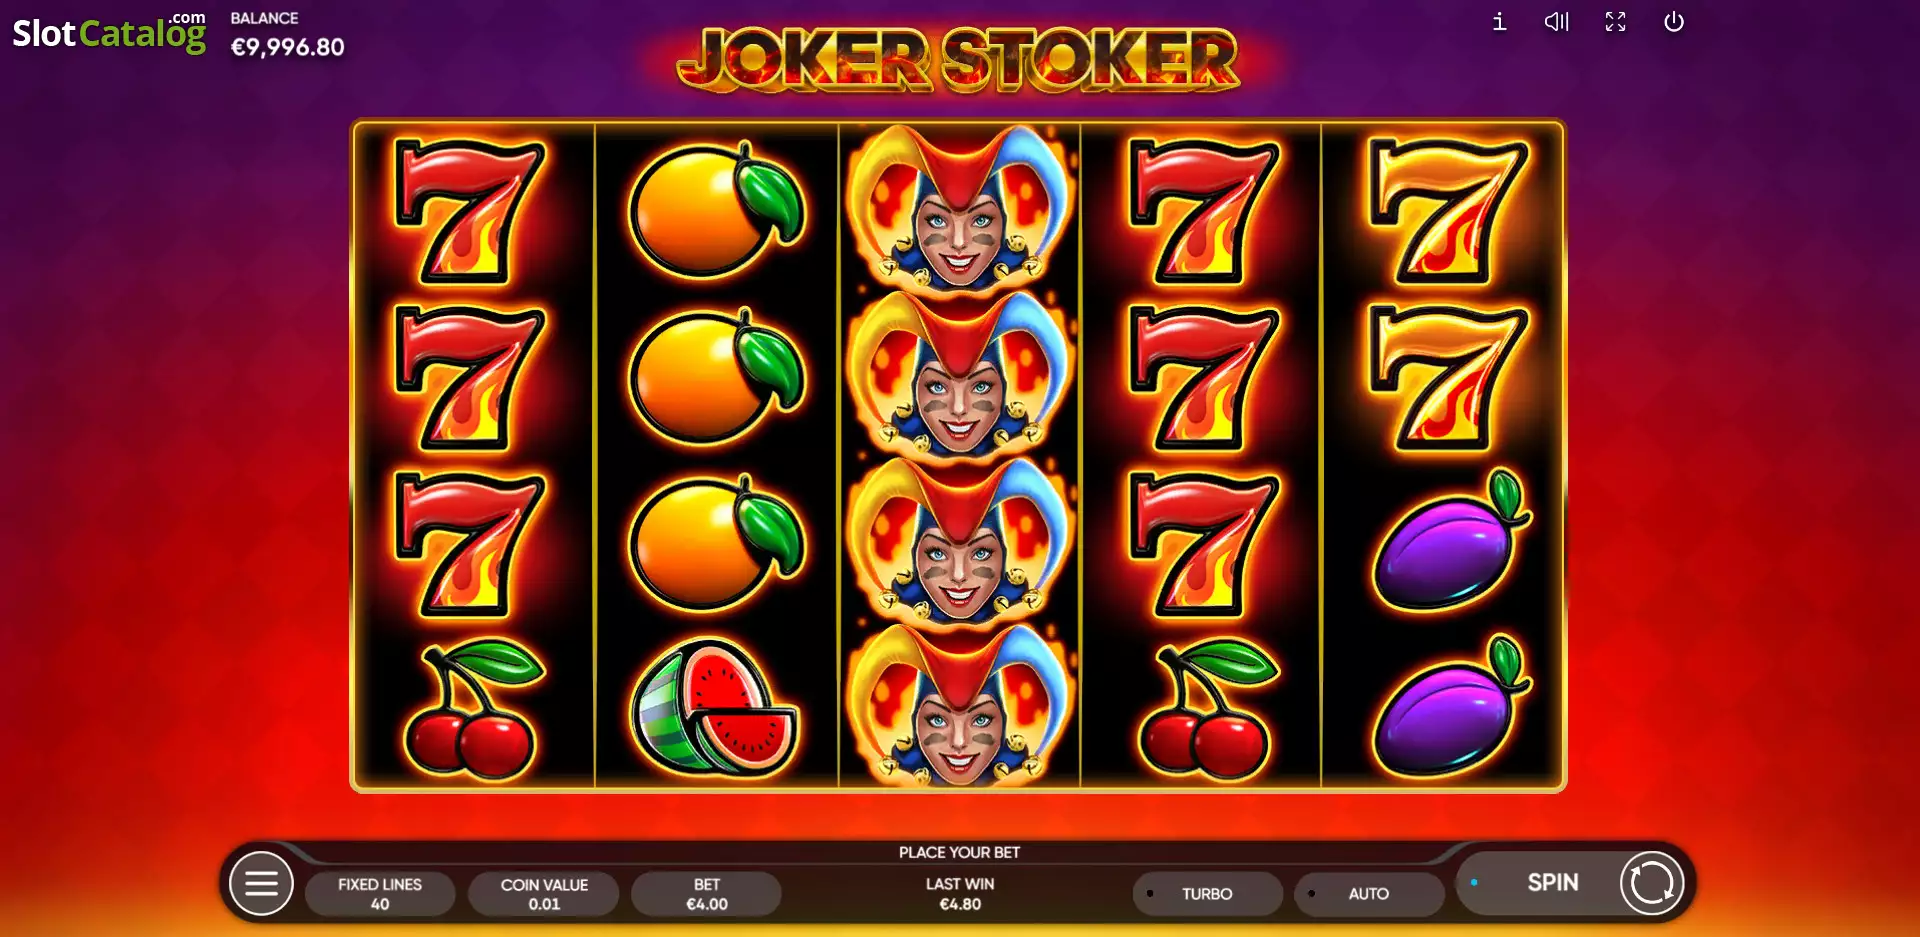
Task: Click the circular spin arrows icon
Action: click(1652, 883)
